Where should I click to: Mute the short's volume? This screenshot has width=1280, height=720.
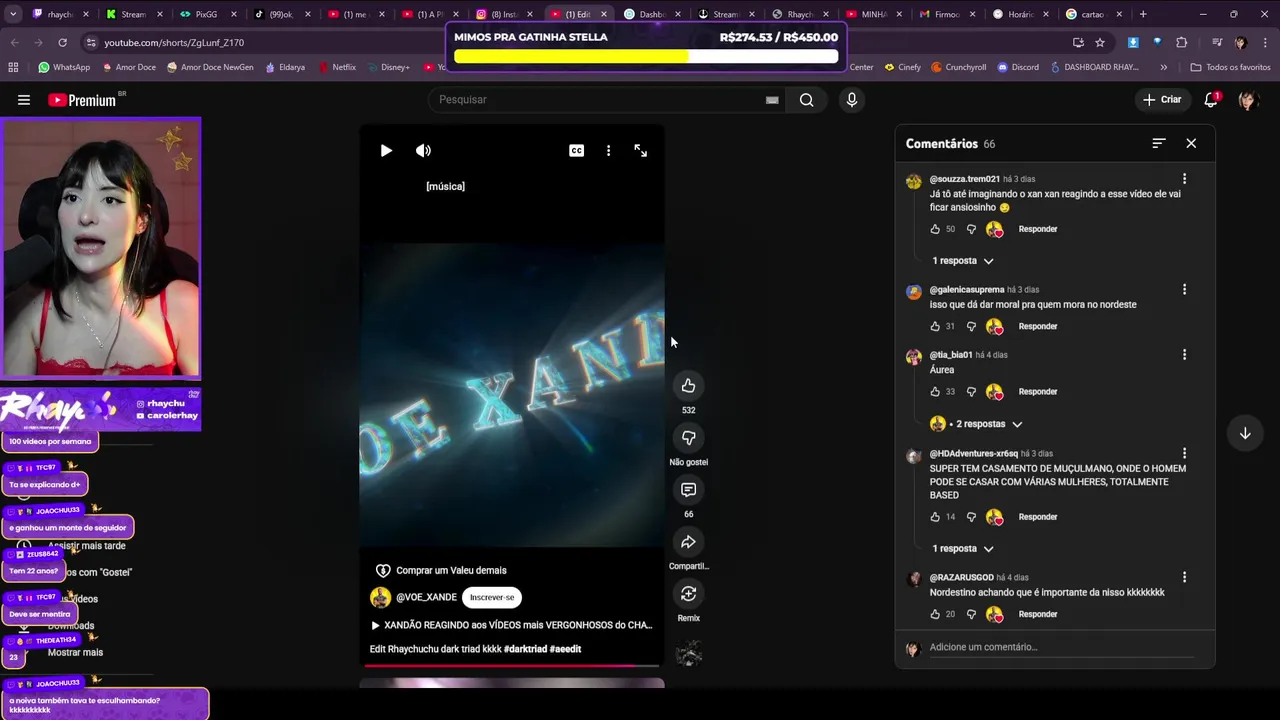[x=423, y=150]
